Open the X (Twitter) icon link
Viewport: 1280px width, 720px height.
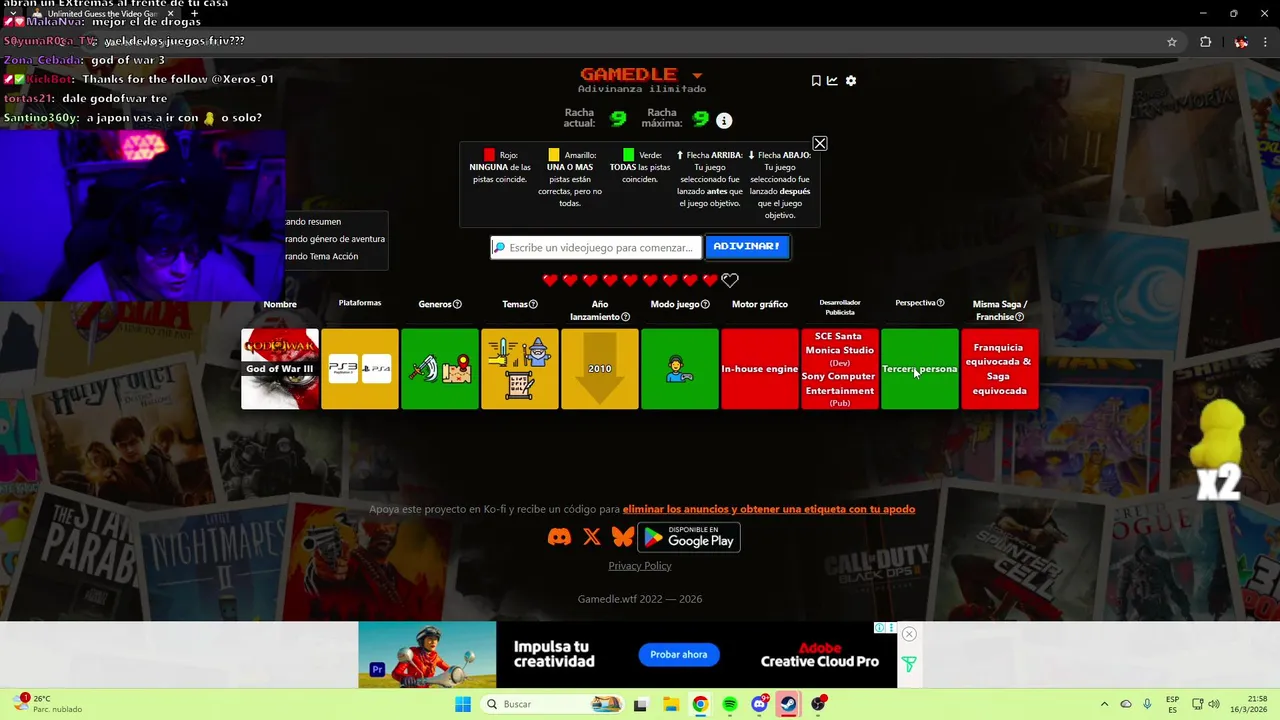click(592, 537)
